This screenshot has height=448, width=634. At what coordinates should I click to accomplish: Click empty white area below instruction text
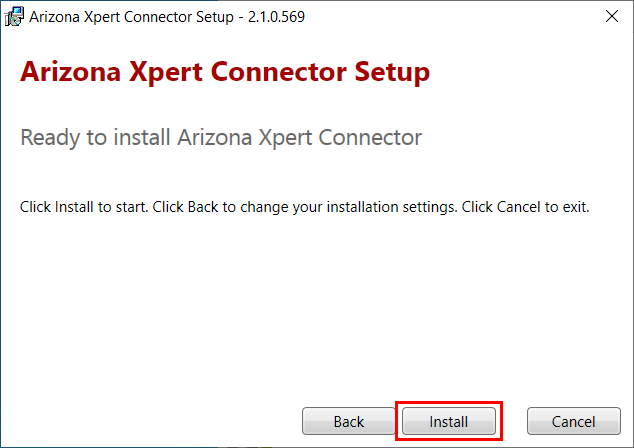click(x=315, y=307)
